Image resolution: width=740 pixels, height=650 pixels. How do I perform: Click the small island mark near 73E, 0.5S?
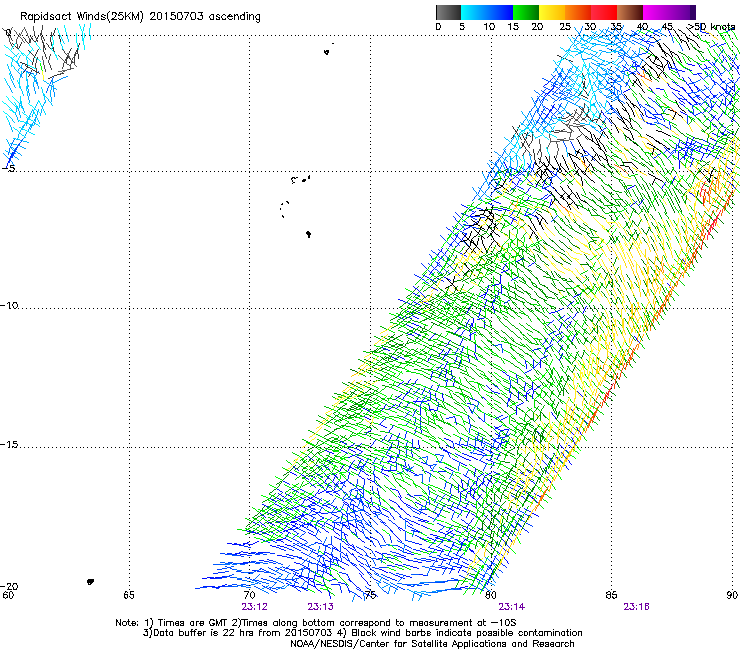coord(327,52)
